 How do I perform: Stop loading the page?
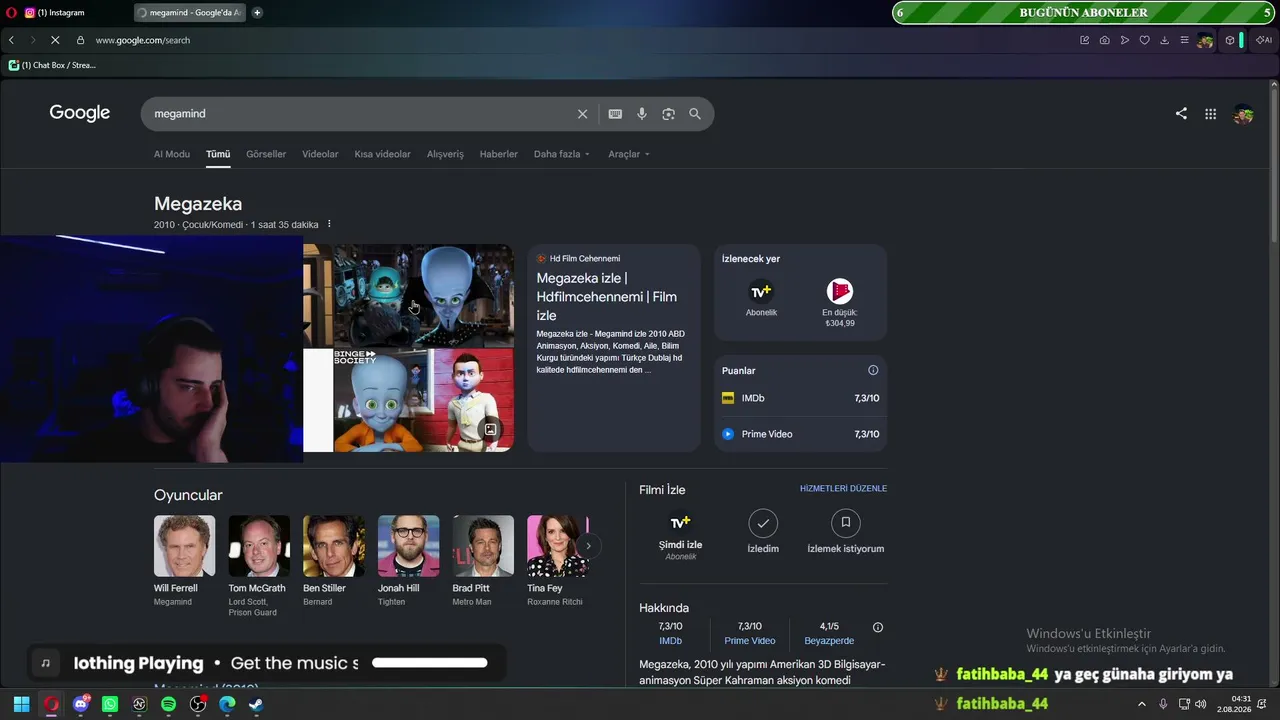(55, 40)
